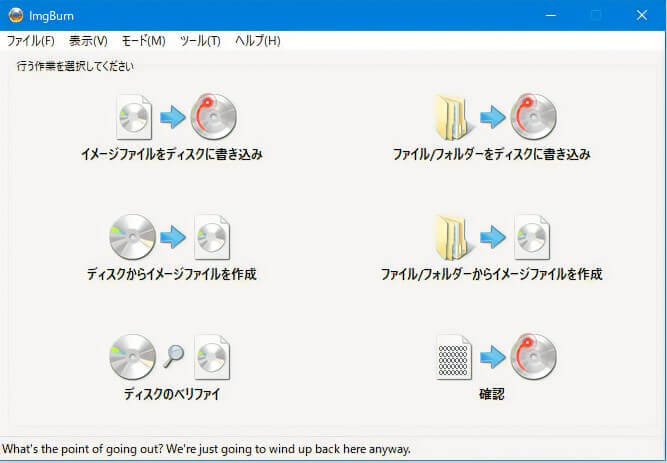Viewport: 667px width, 463px height.
Task: Open the ファイル(F) menu
Action: click(x=31, y=41)
